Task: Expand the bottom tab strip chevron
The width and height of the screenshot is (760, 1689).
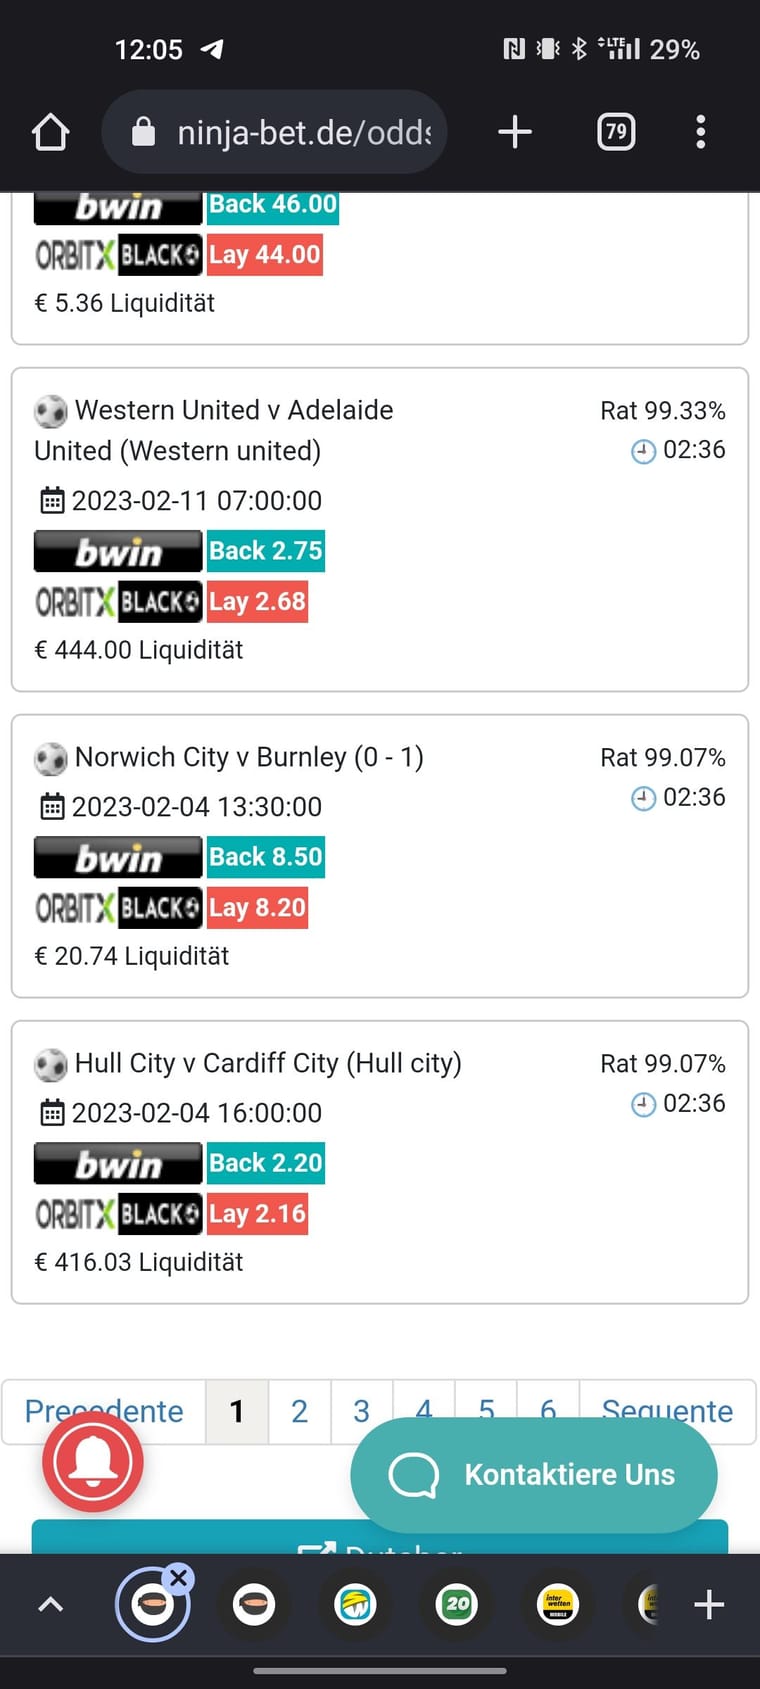Action: pos(50,1605)
